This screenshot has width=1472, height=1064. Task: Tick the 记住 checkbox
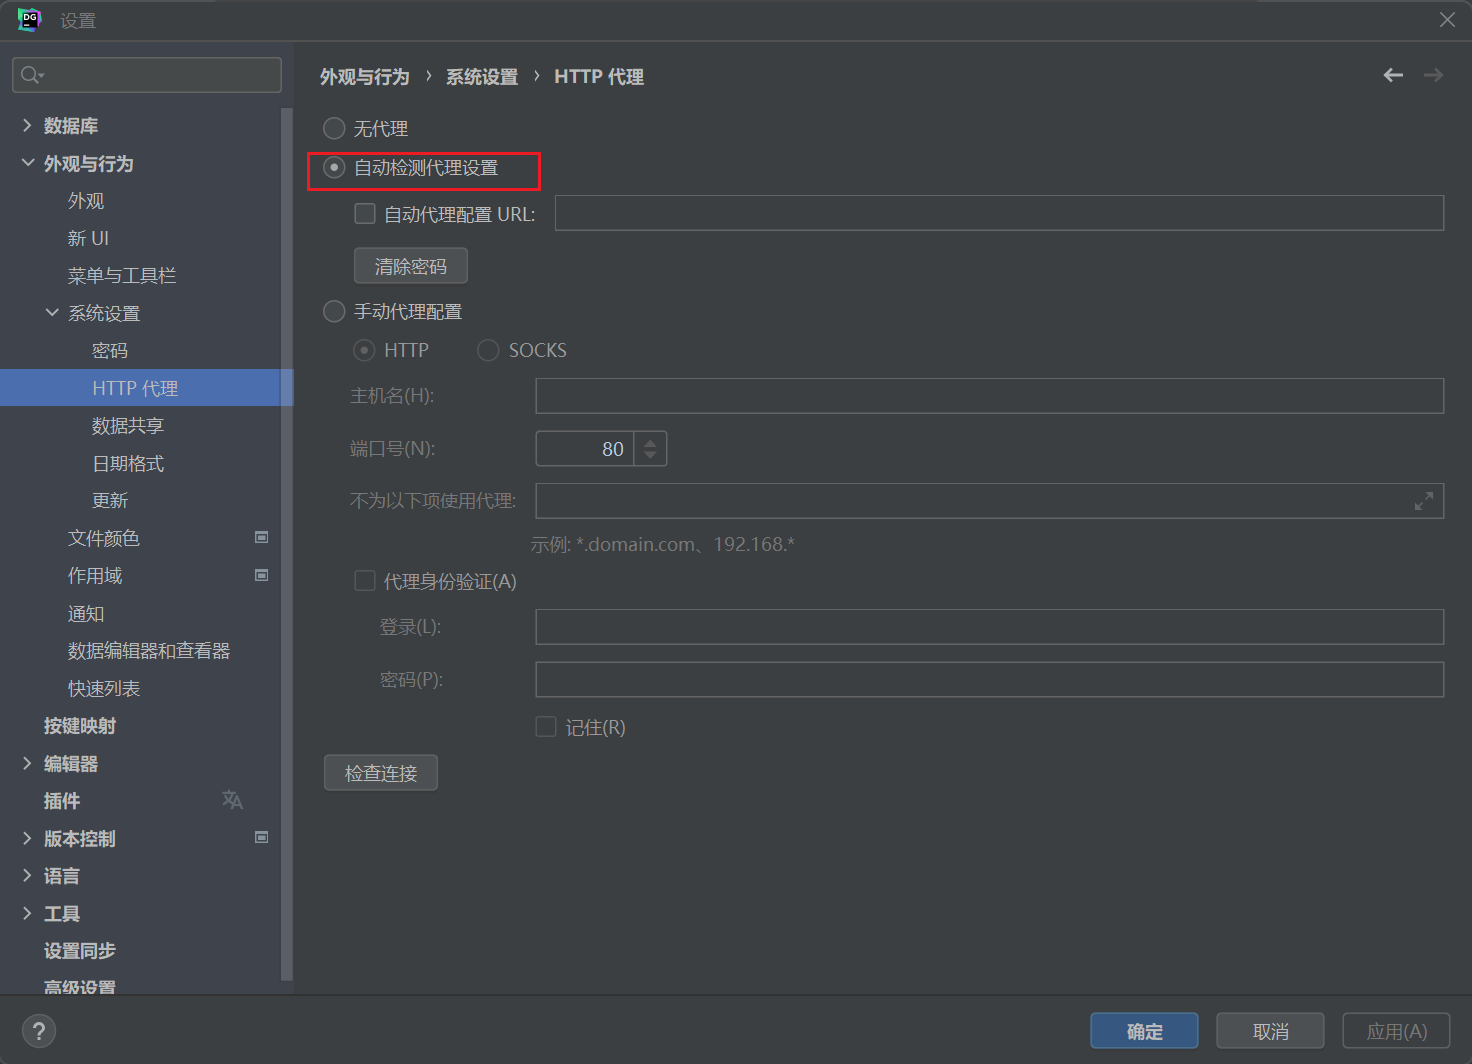[x=546, y=727]
